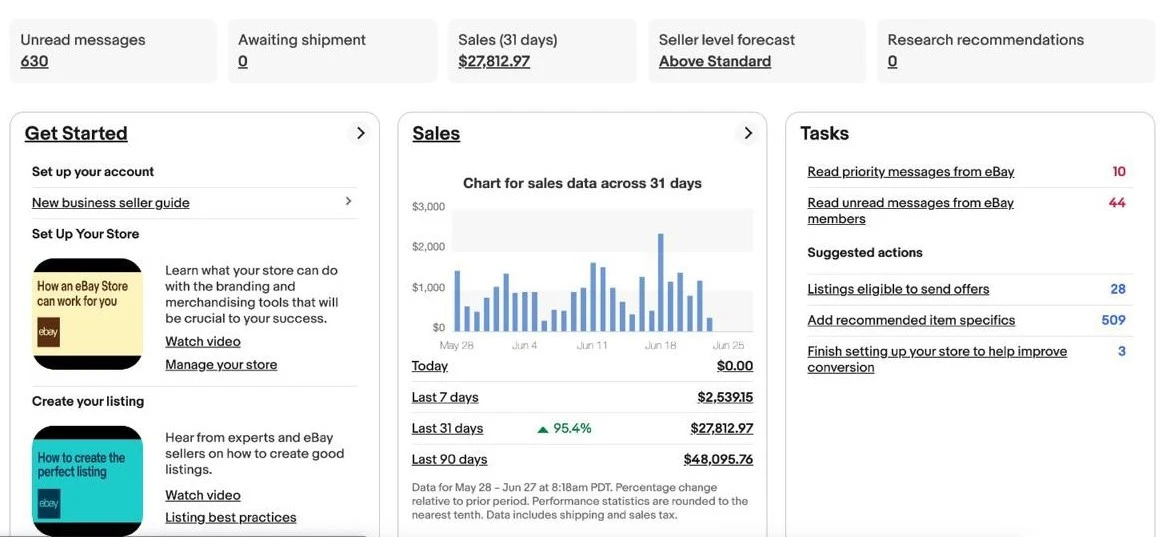The image size is (1167, 537).
Task: Click the perfect listing video thumbnail
Action: pyautogui.click(x=88, y=481)
